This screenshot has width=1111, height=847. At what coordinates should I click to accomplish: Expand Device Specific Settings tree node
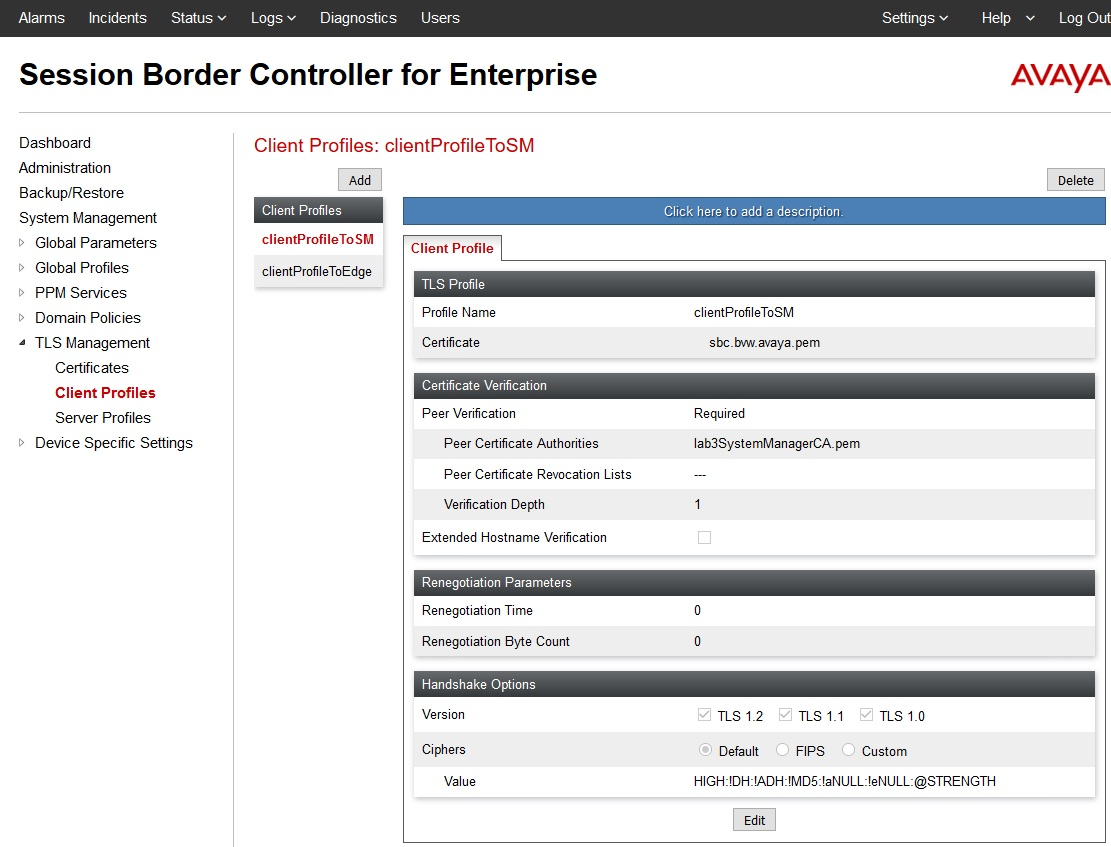[x=21, y=442]
